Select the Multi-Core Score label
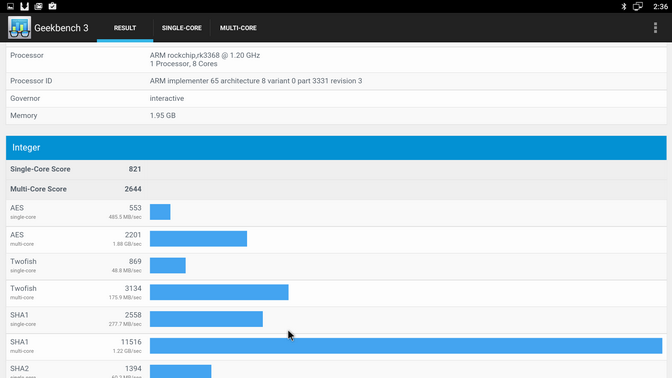The height and width of the screenshot is (378, 672). [x=39, y=189]
